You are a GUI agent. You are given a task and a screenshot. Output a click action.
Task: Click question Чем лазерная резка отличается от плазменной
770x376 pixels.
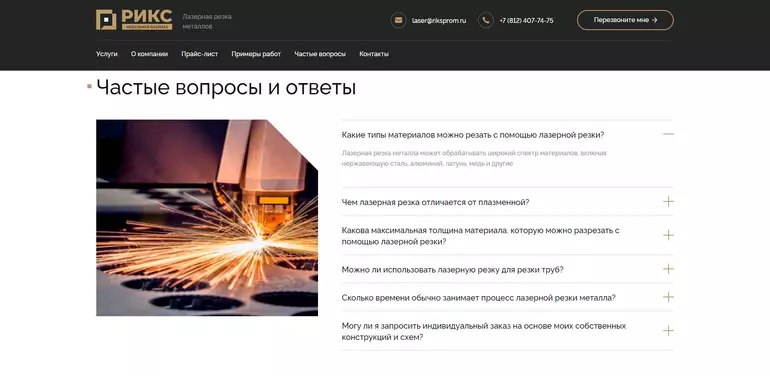pos(435,202)
